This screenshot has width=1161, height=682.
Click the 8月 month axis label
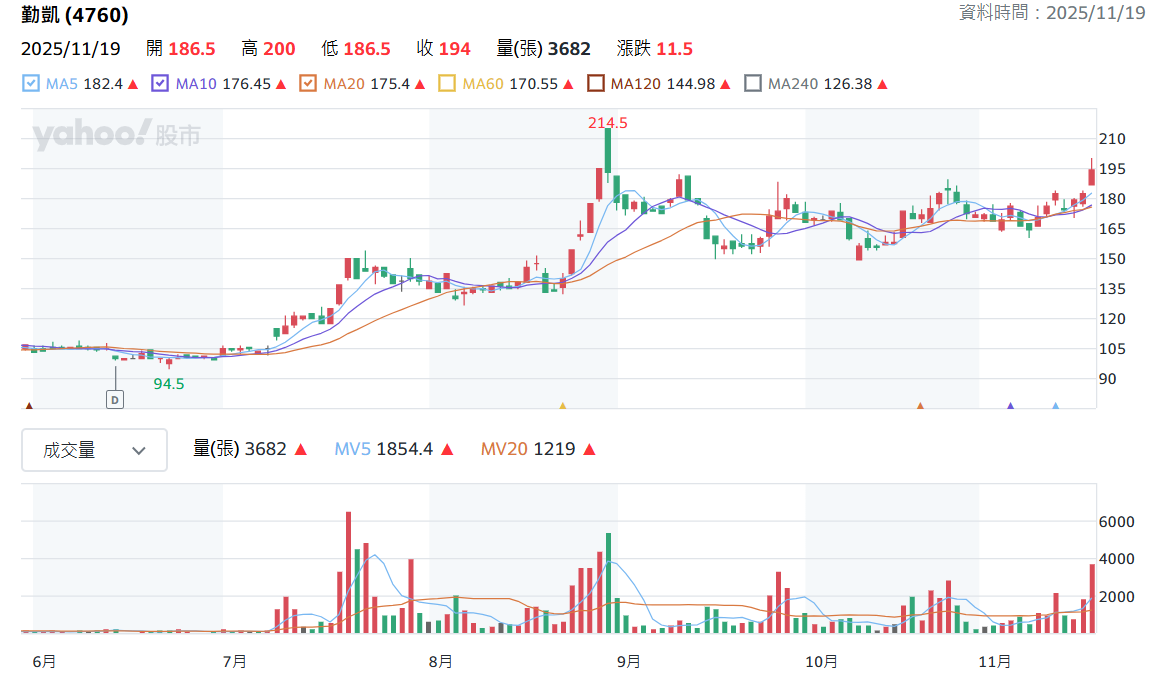[x=441, y=661]
